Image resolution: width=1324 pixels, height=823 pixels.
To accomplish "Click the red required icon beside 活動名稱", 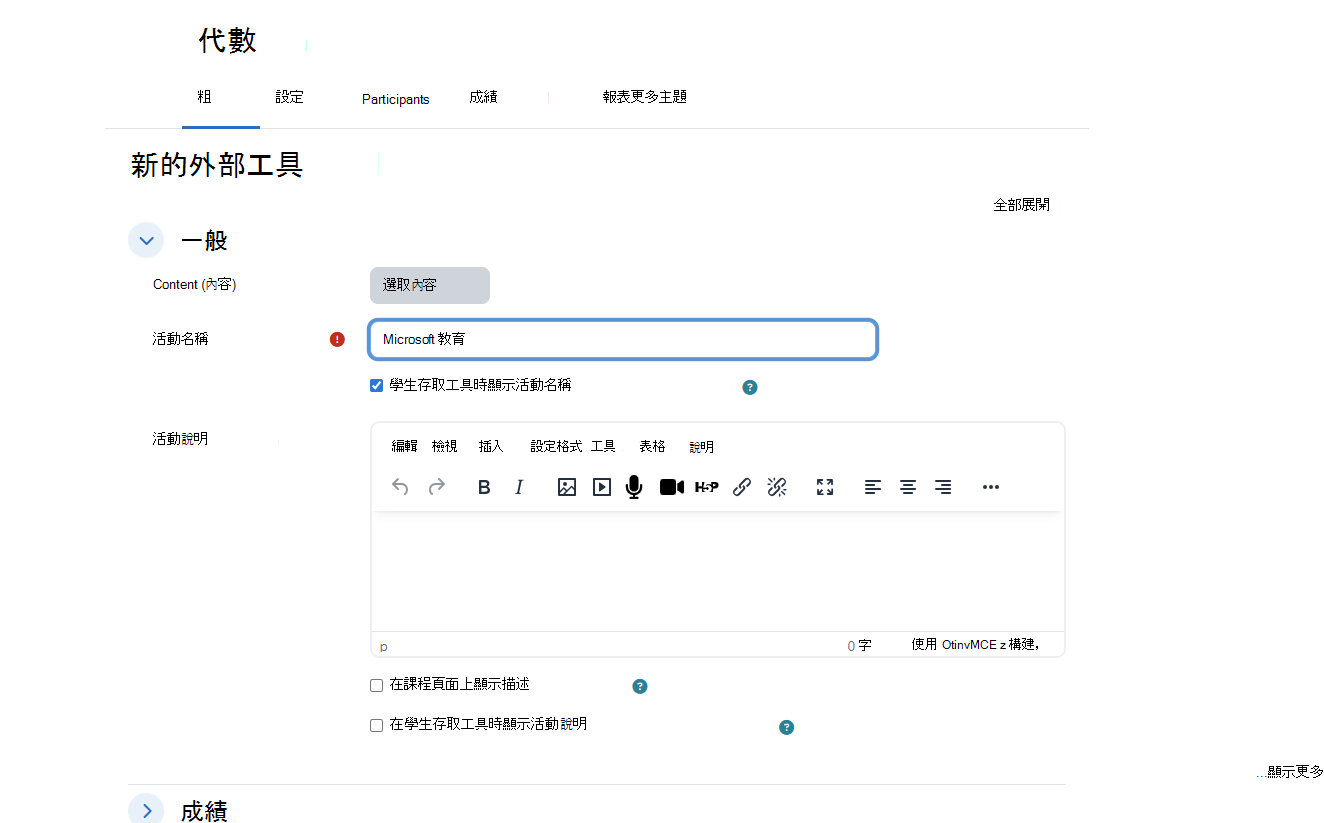I will coord(337,339).
